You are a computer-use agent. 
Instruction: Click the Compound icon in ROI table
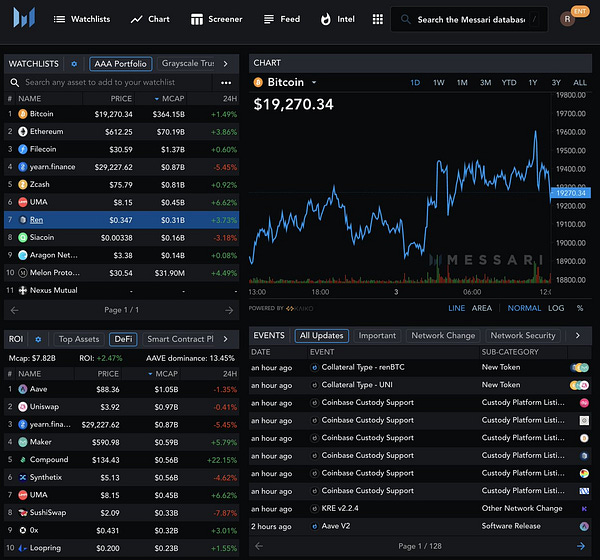pos(23,460)
